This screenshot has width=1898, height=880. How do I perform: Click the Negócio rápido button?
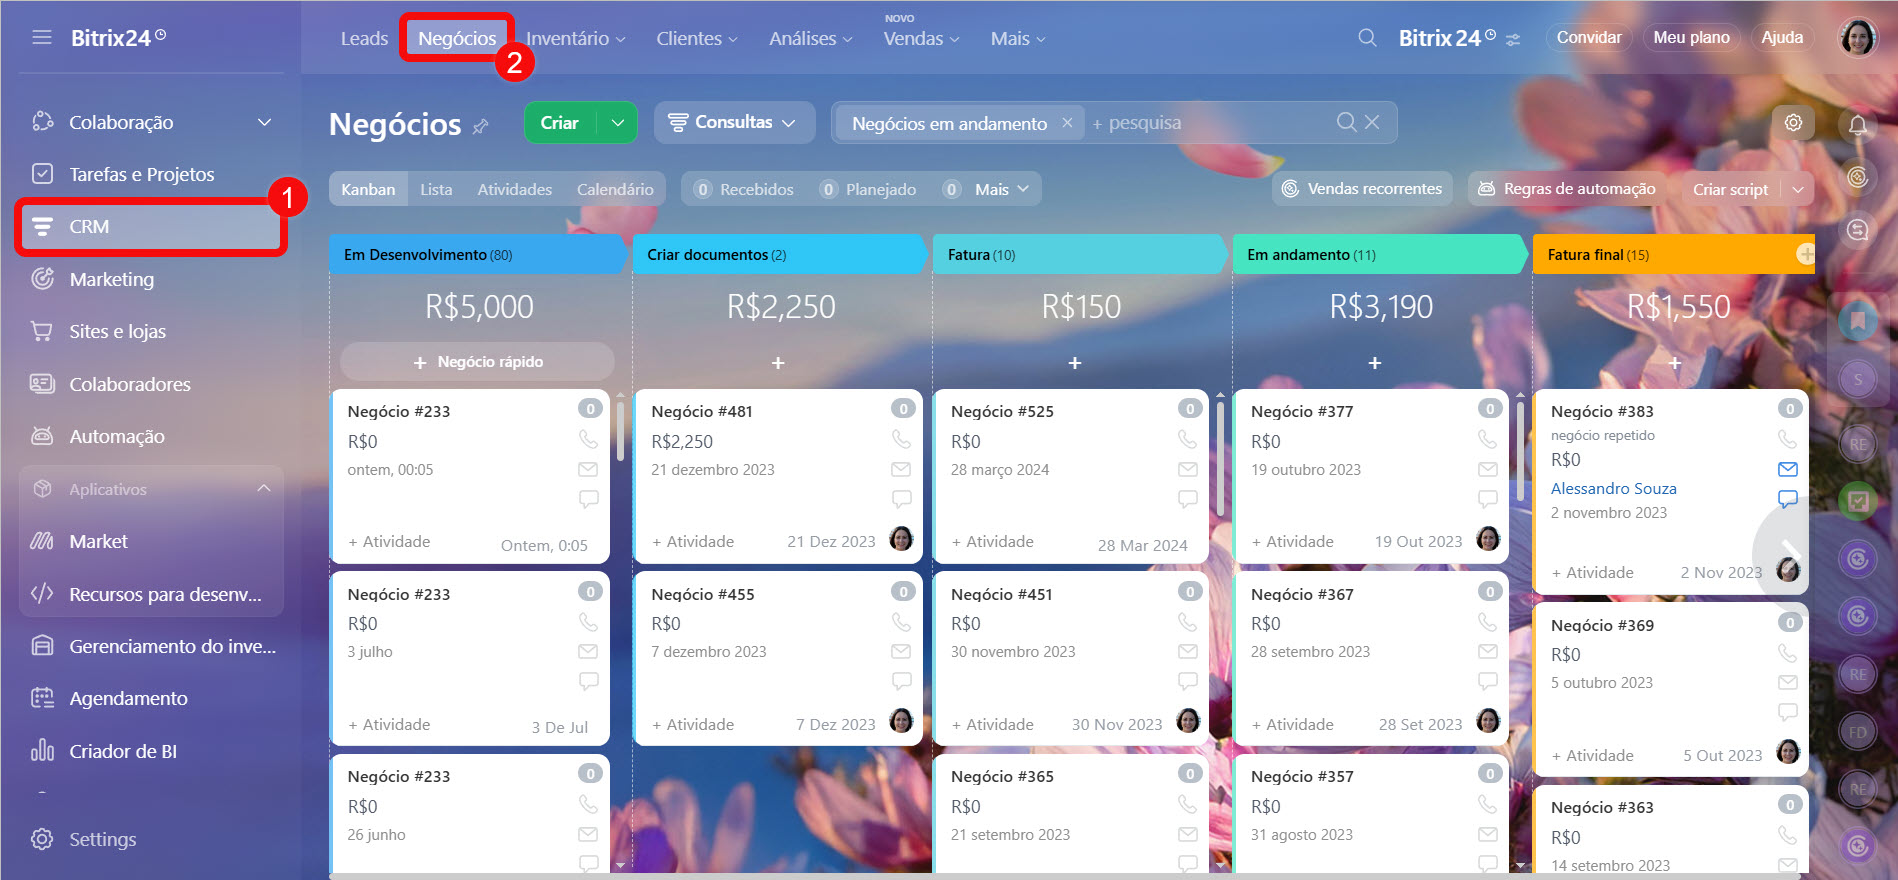(x=477, y=361)
